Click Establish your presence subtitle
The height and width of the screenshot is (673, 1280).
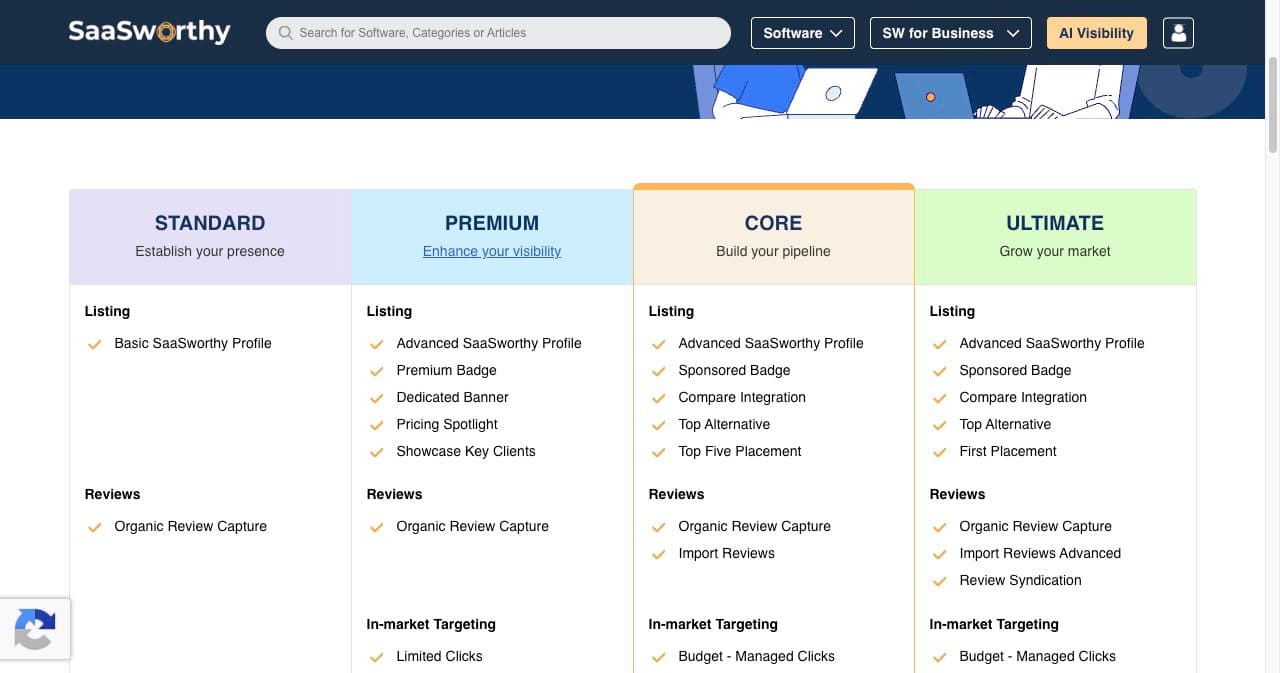210,251
